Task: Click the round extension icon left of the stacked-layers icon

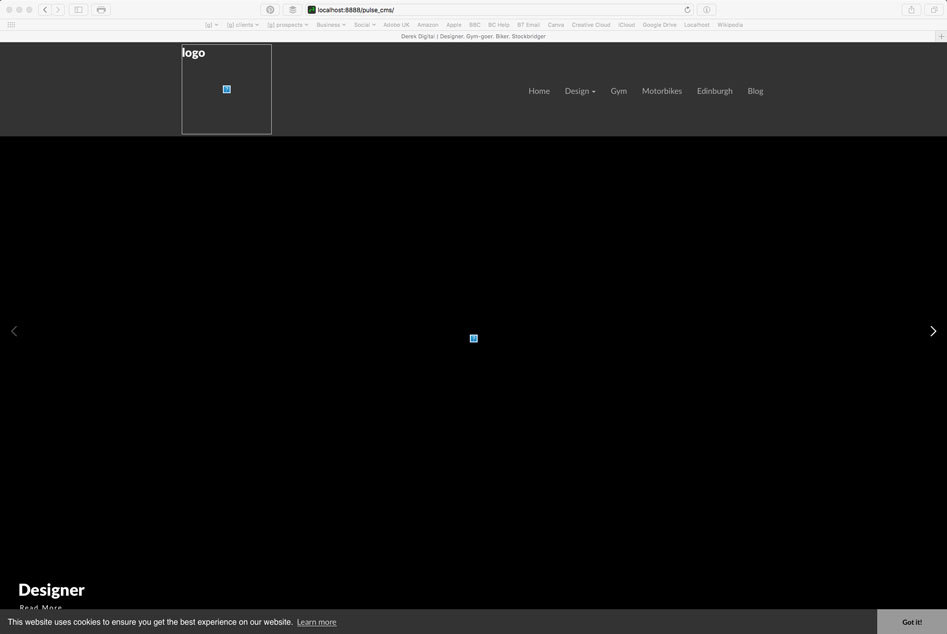Action: tap(270, 10)
